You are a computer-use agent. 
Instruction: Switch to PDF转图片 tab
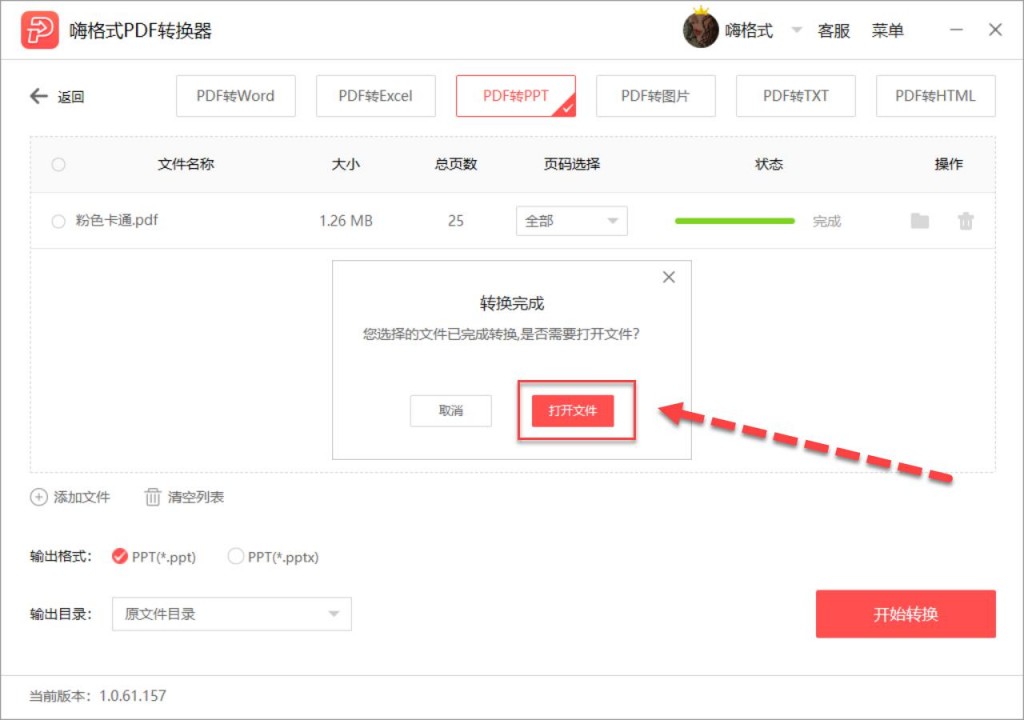click(x=656, y=96)
